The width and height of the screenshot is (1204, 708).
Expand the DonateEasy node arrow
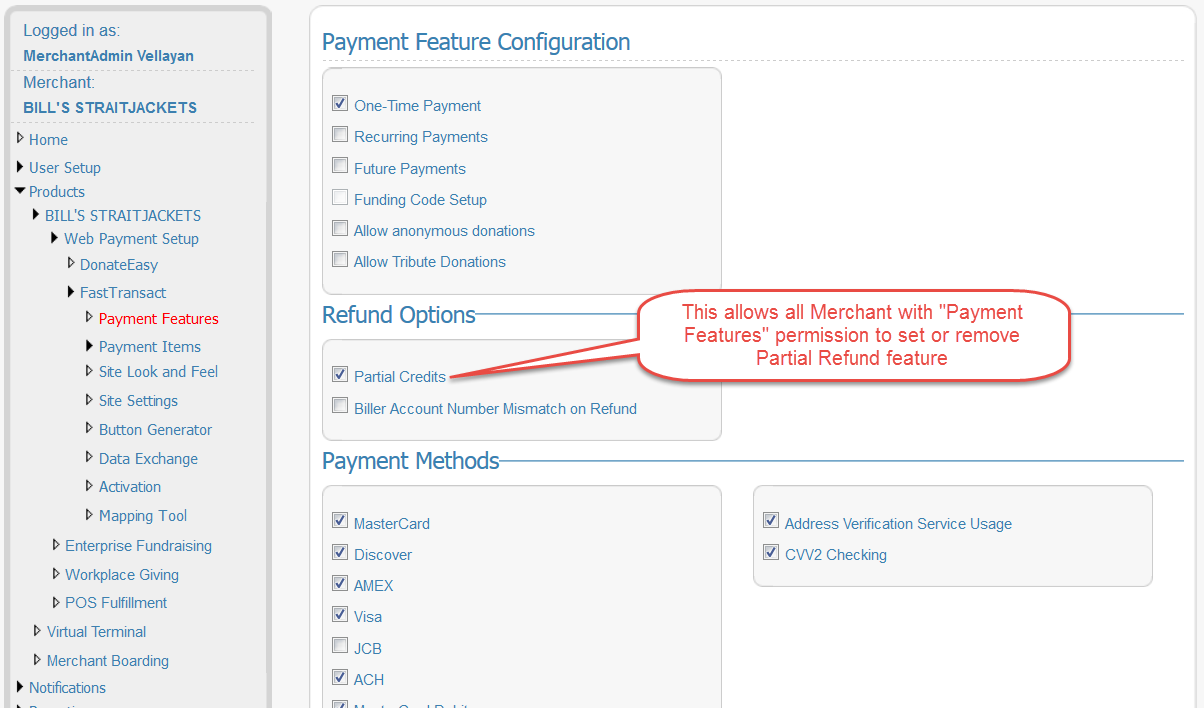click(x=71, y=264)
